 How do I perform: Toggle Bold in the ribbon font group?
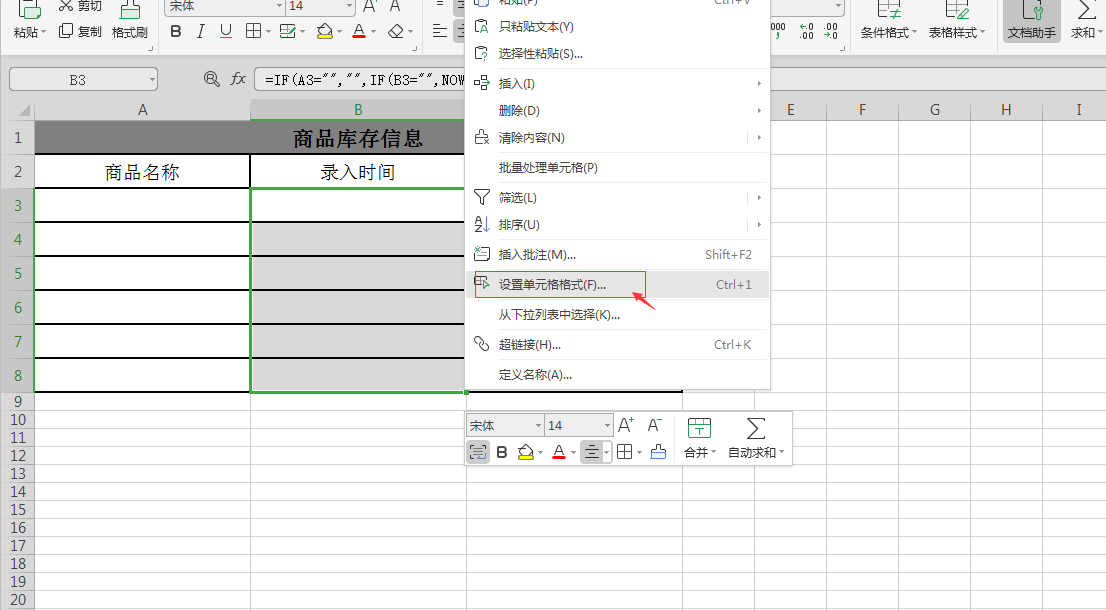176,32
